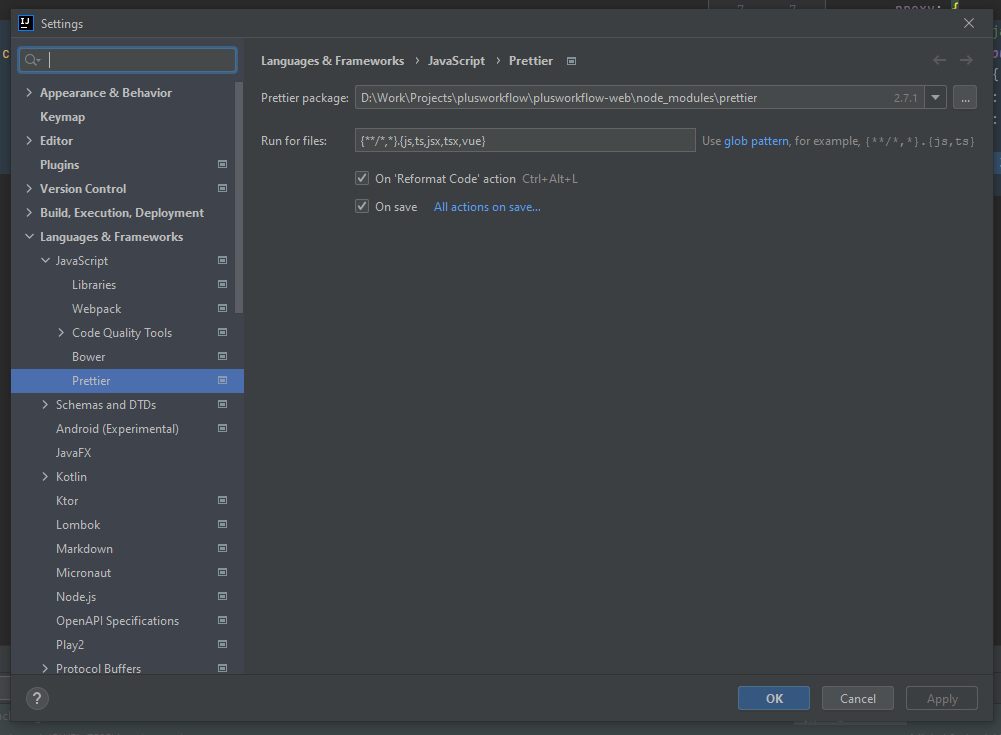Viewport: 1001px width, 735px height.
Task: Click the project-level icon beside Micronaut
Action: point(222,572)
